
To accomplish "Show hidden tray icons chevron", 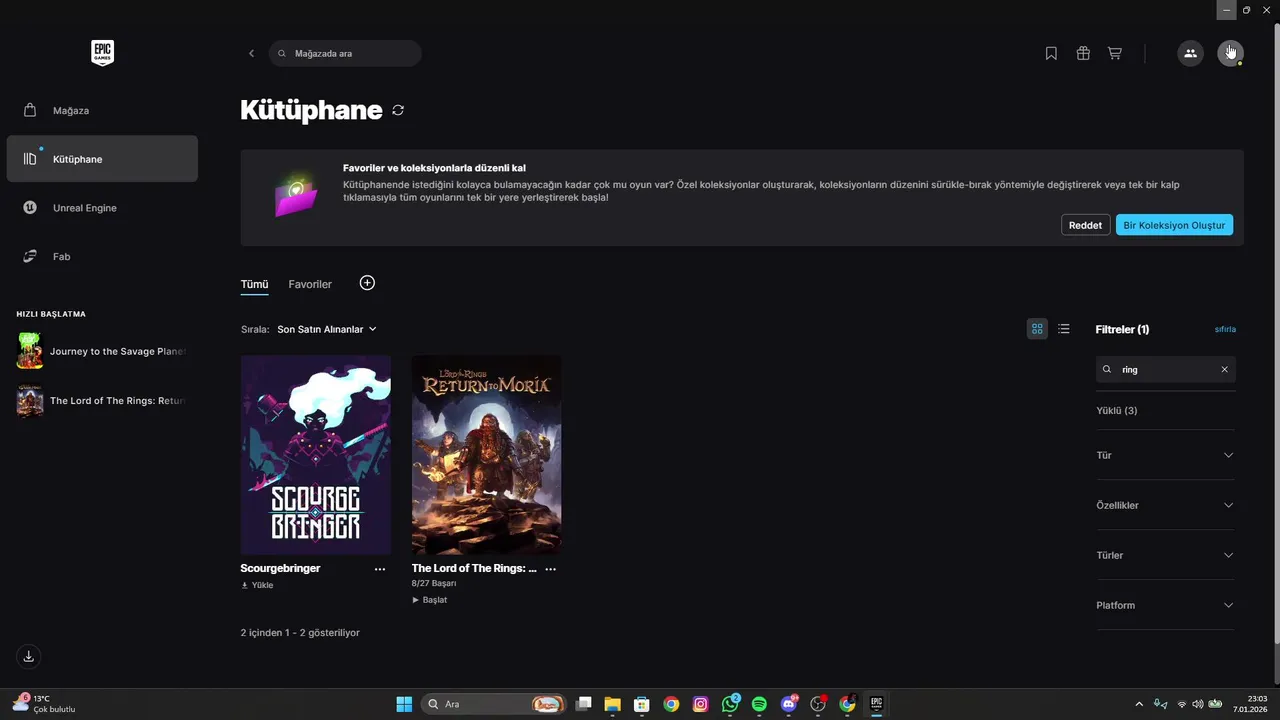I will click(x=1139, y=704).
